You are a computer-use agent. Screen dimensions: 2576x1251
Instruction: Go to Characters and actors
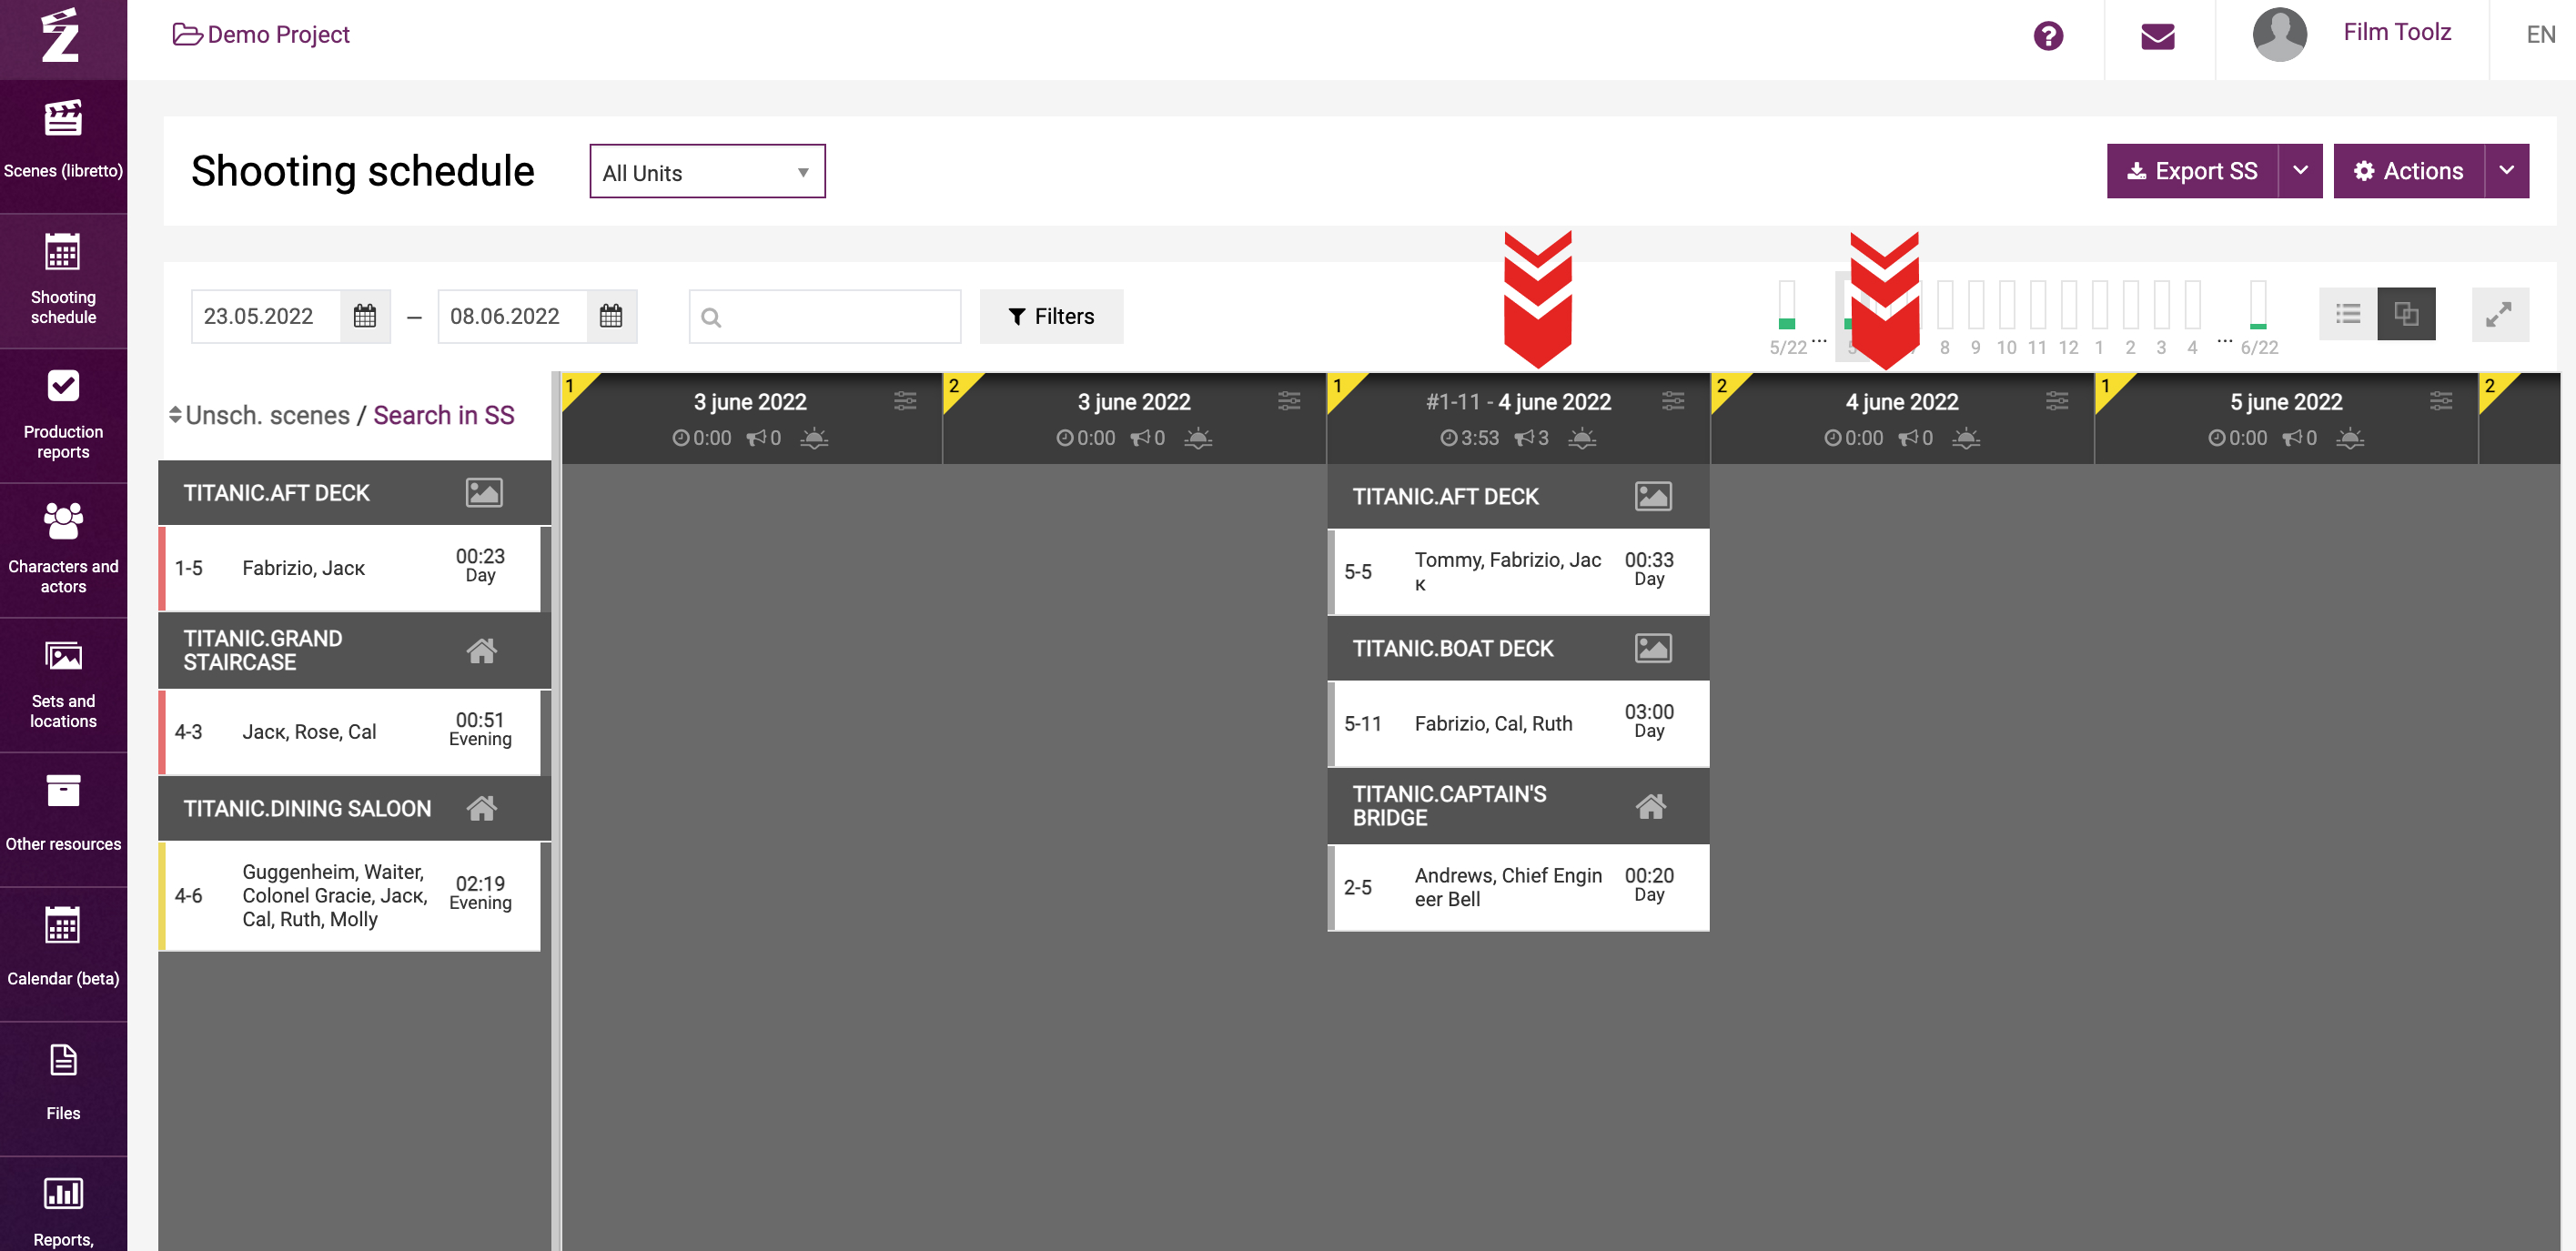coord(63,550)
